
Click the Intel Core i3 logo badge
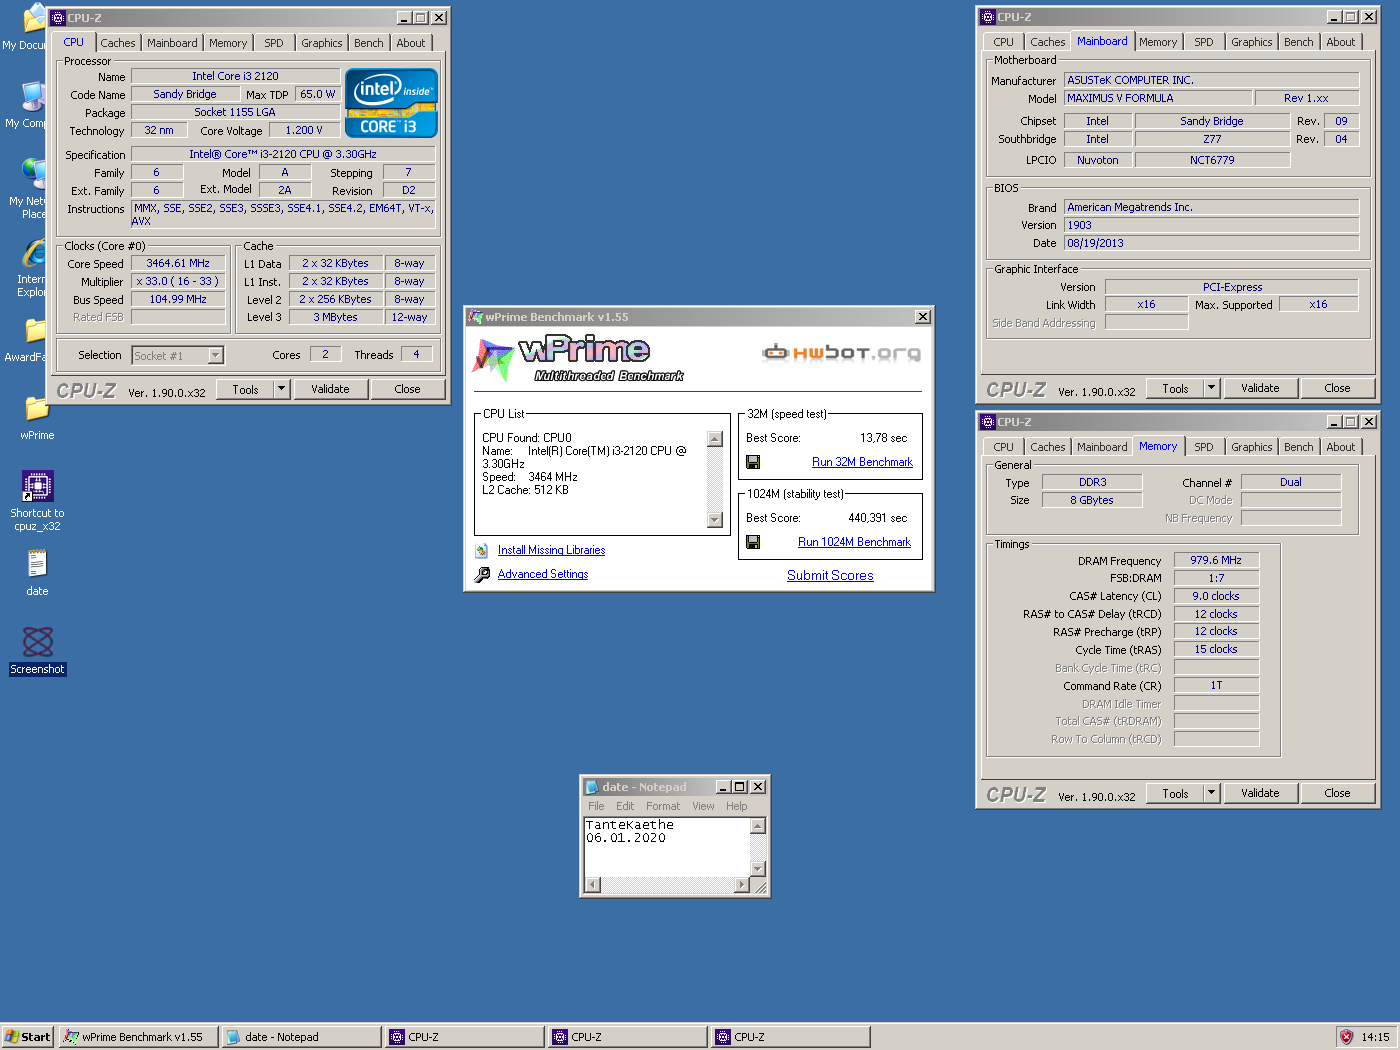[391, 102]
